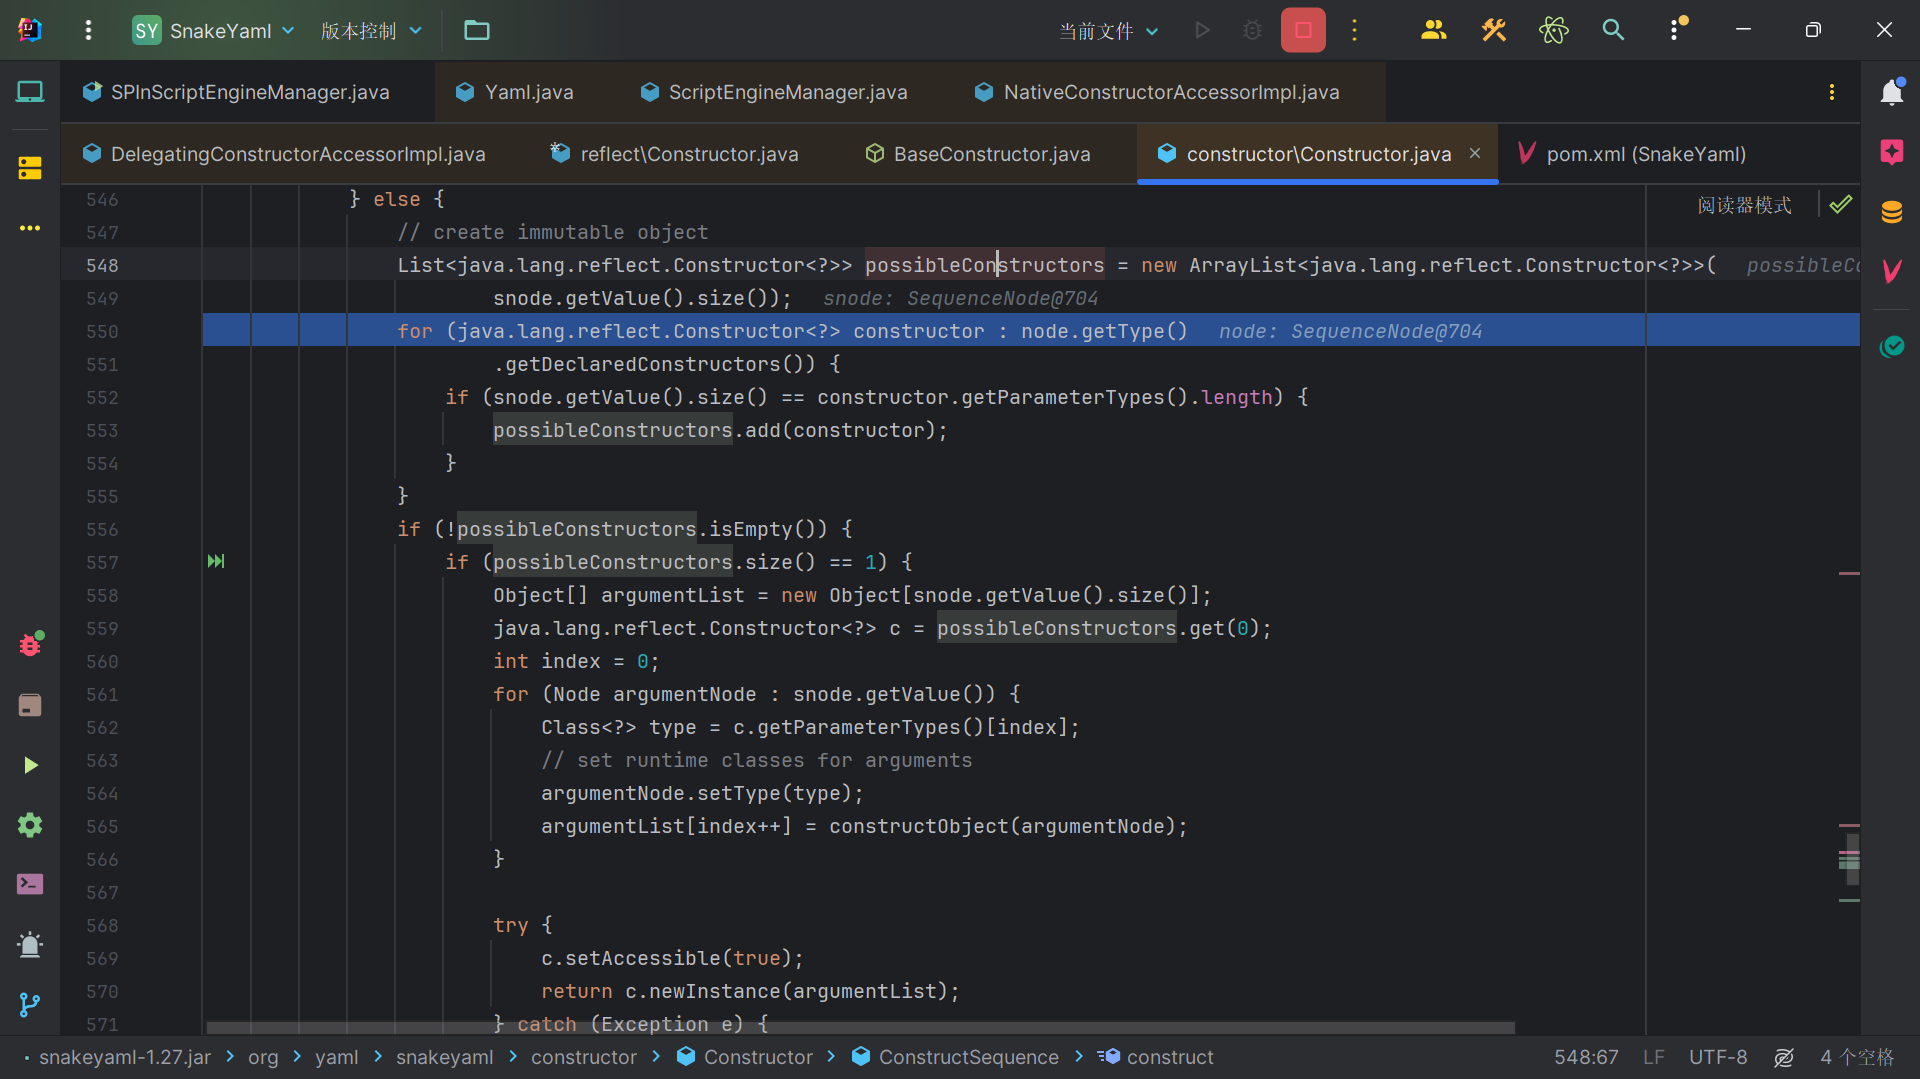This screenshot has height=1079, width=1920.
Task: Open Git branch tool window
Action: (x=30, y=1004)
